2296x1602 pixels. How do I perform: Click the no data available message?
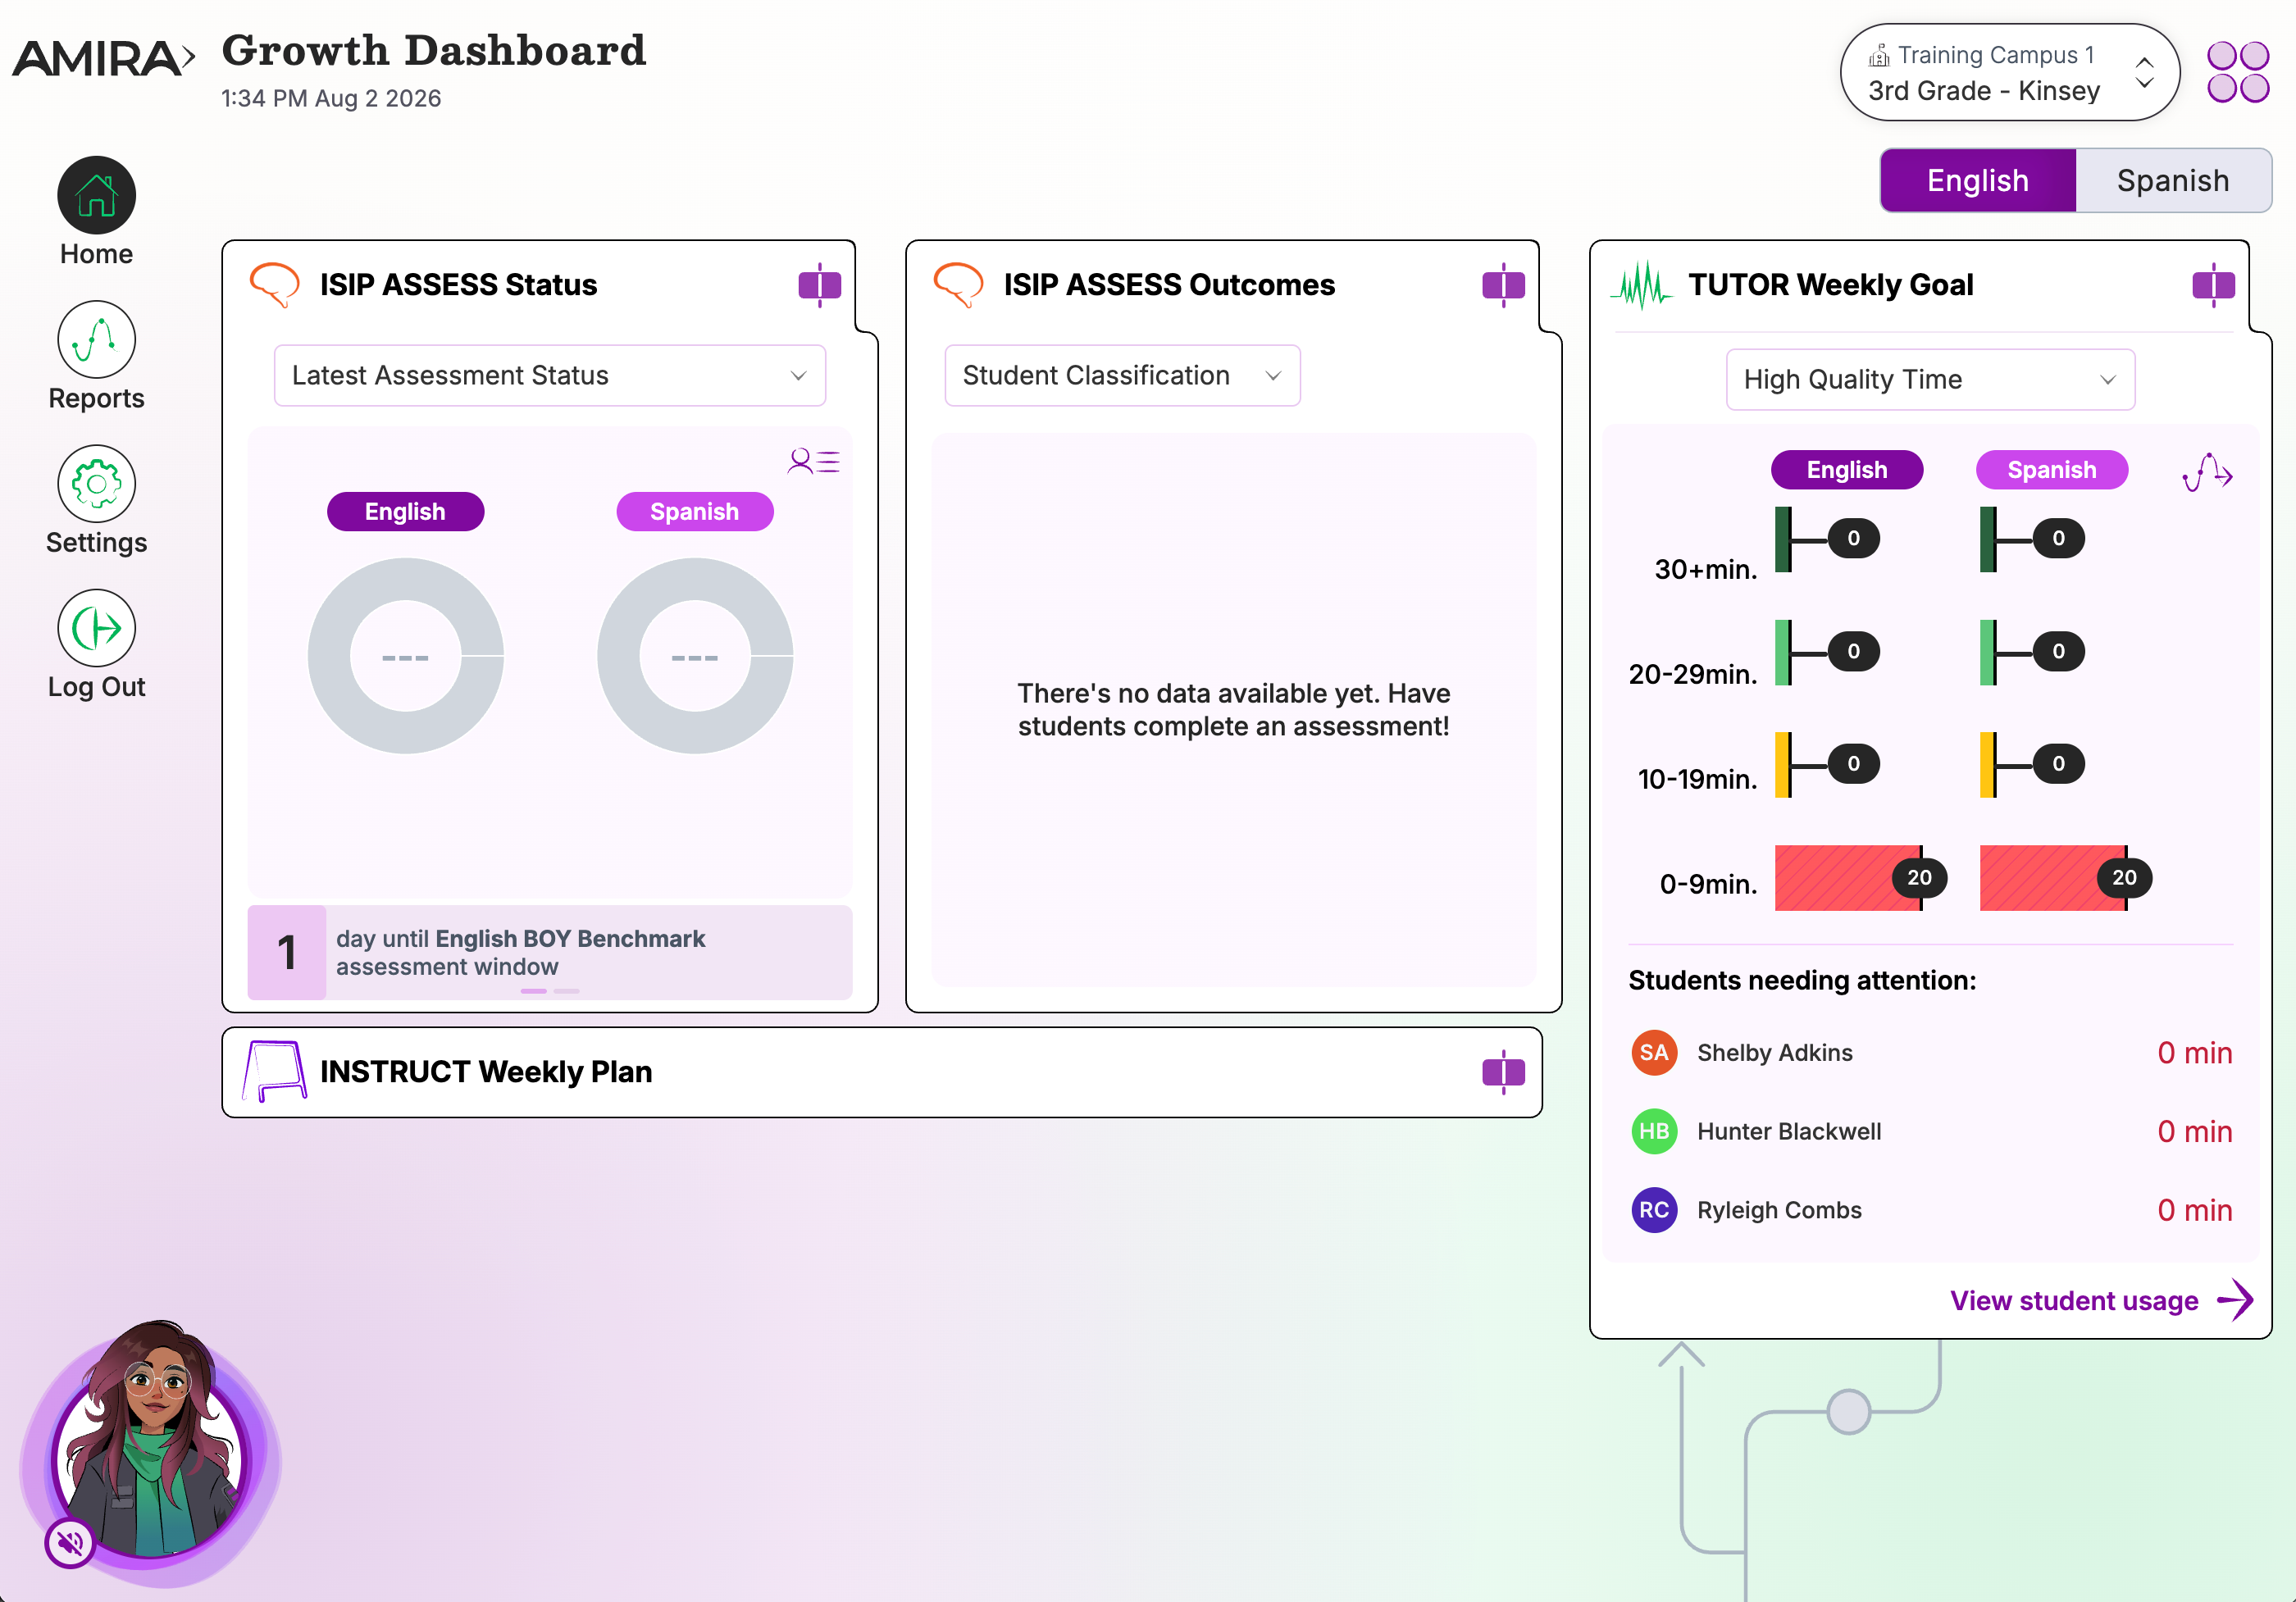(1233, 710)
